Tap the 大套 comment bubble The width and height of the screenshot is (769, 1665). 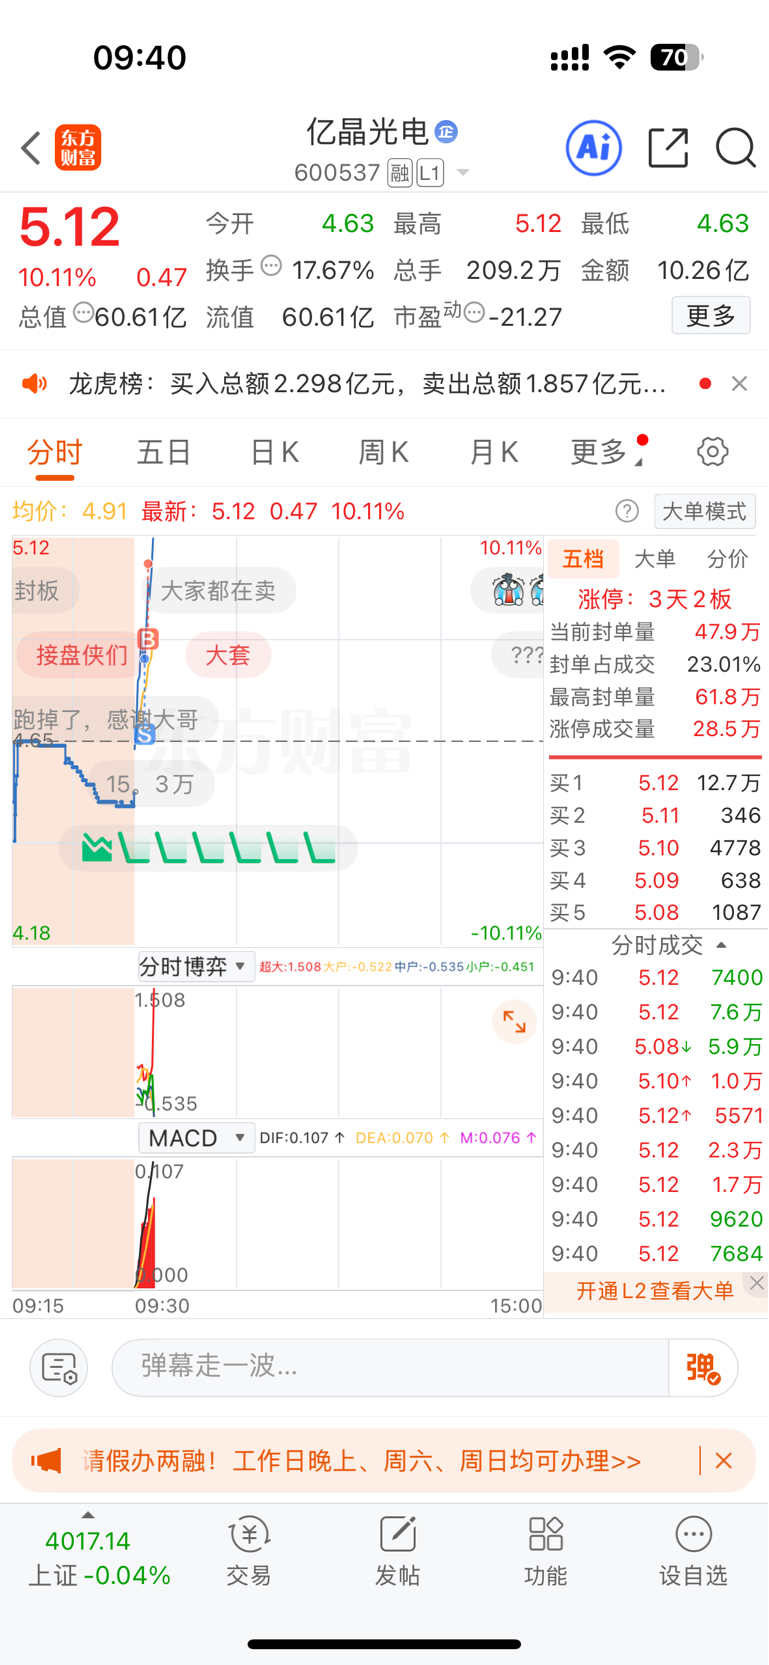[x=228, y=655]
